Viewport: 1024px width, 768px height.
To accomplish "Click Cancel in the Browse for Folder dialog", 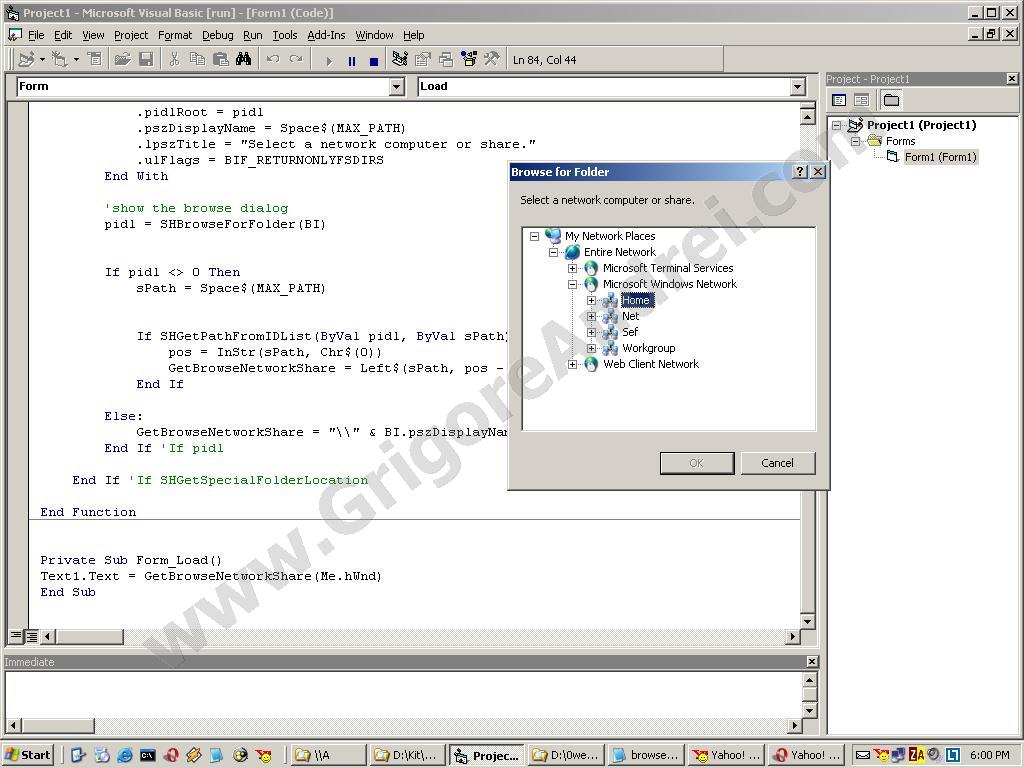I will click(x=777, y=463).
